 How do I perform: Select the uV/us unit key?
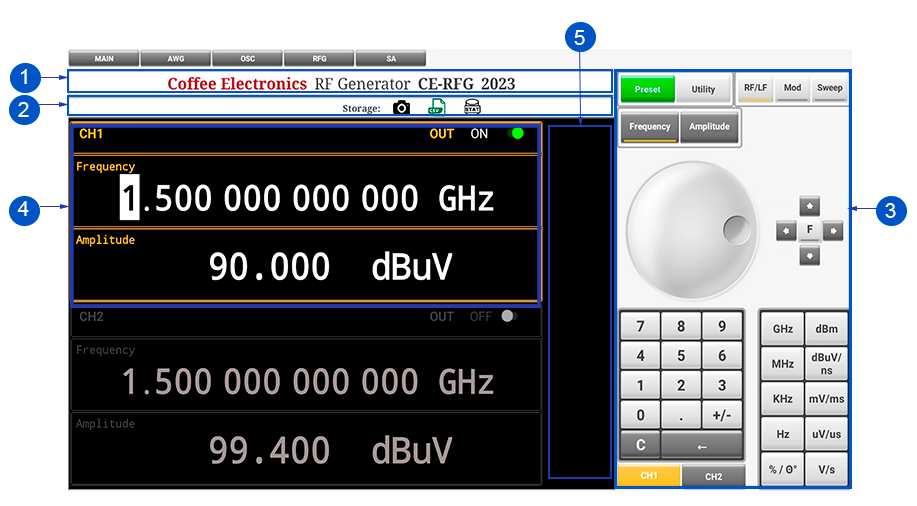tap(826, 434)
